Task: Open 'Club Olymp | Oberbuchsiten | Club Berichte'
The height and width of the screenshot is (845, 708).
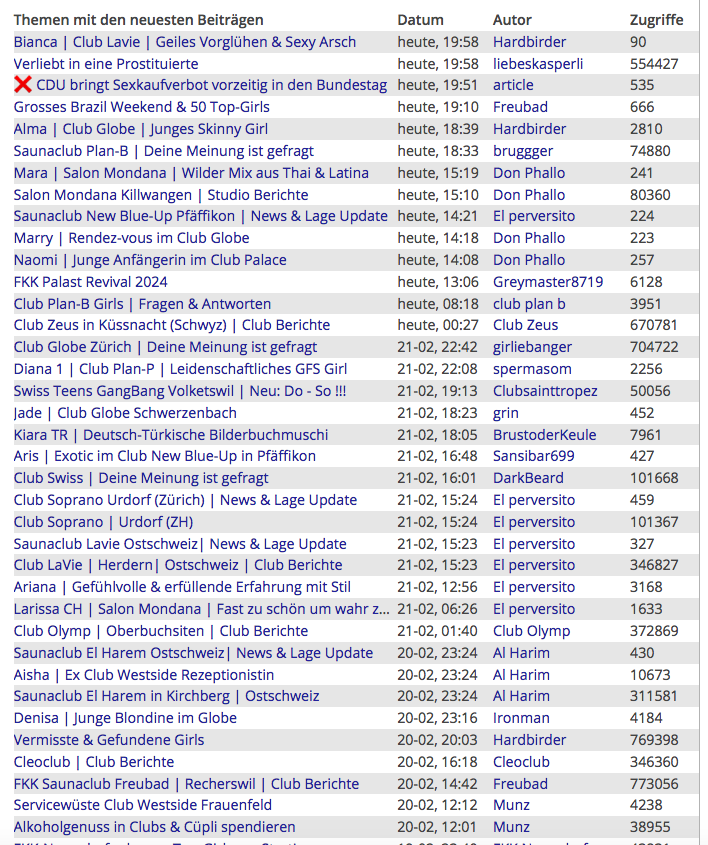Action: pos(160,631)
